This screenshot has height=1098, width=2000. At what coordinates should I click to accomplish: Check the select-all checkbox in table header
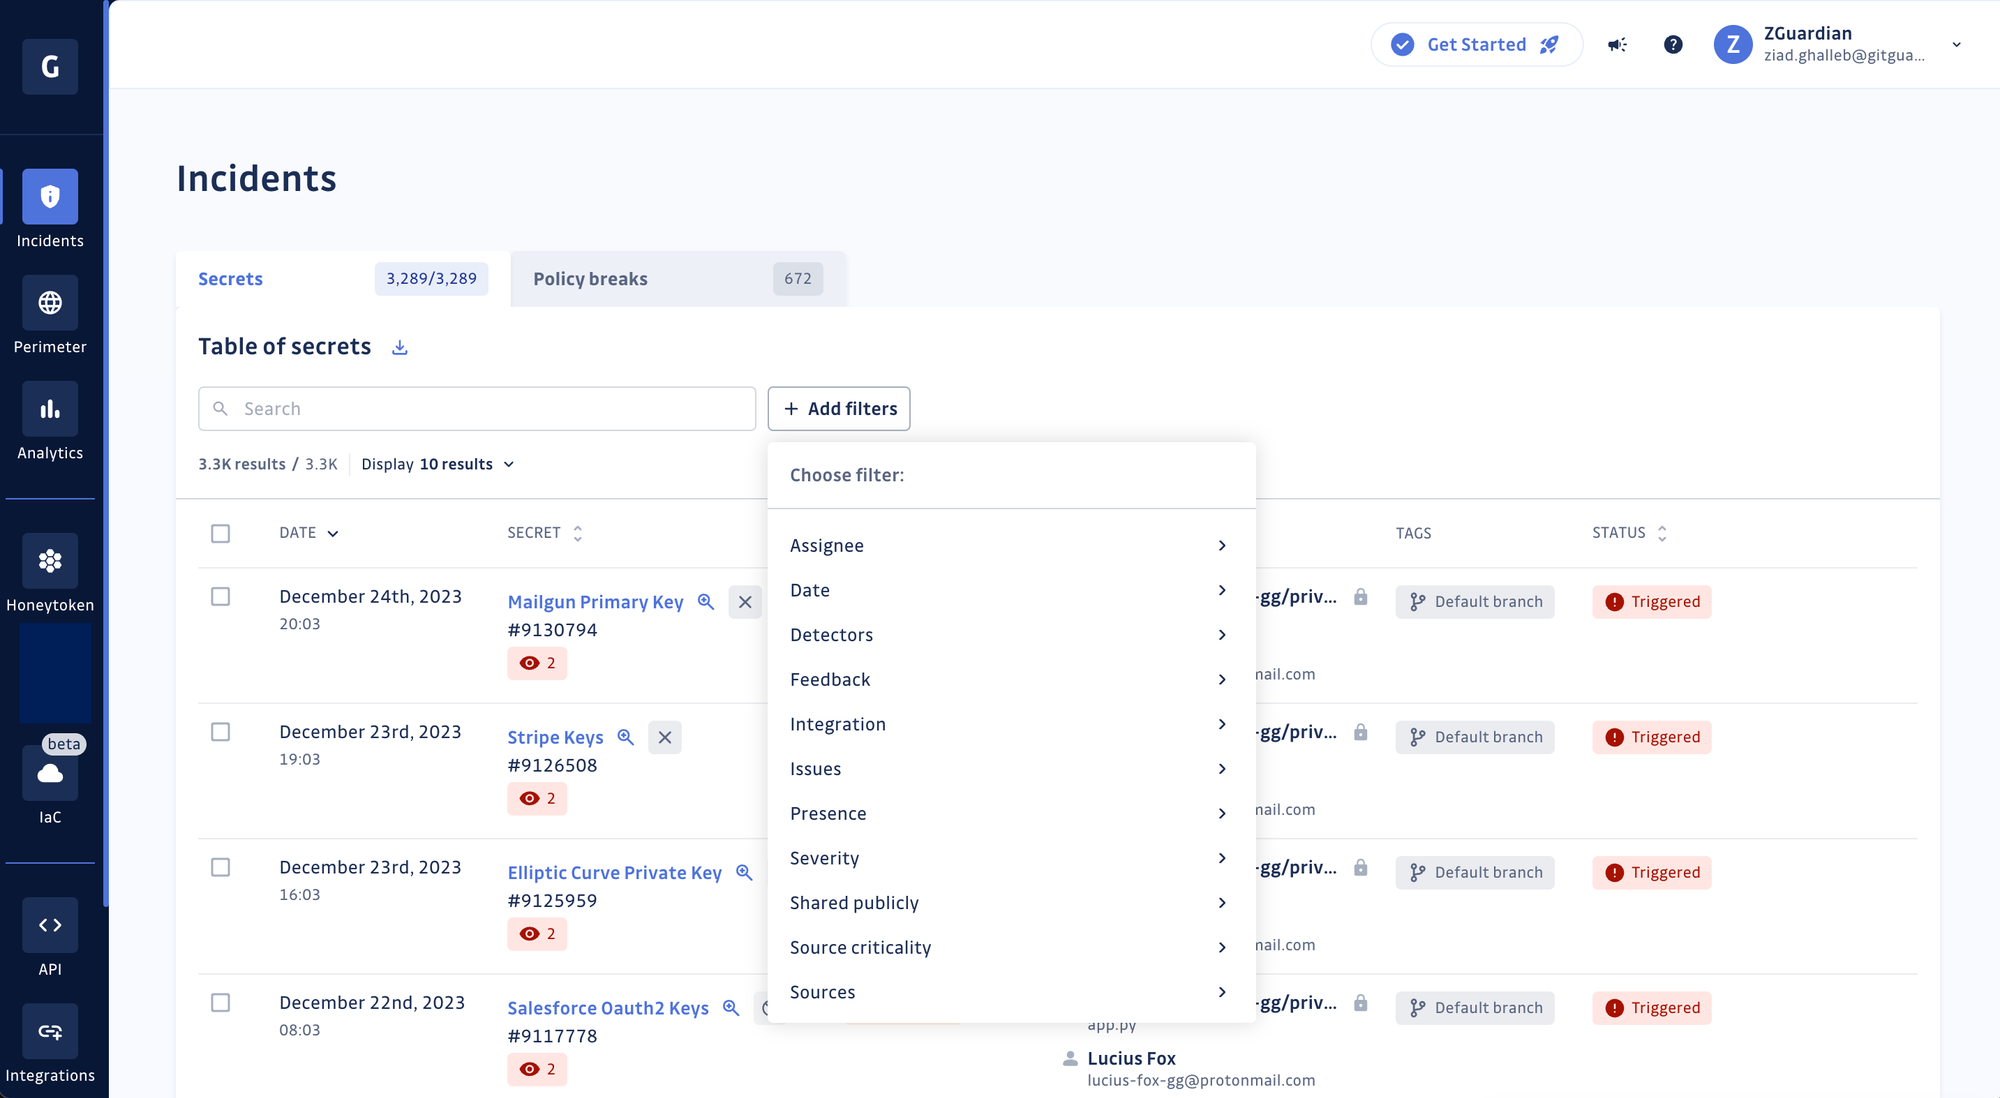[x=221, y=533]
